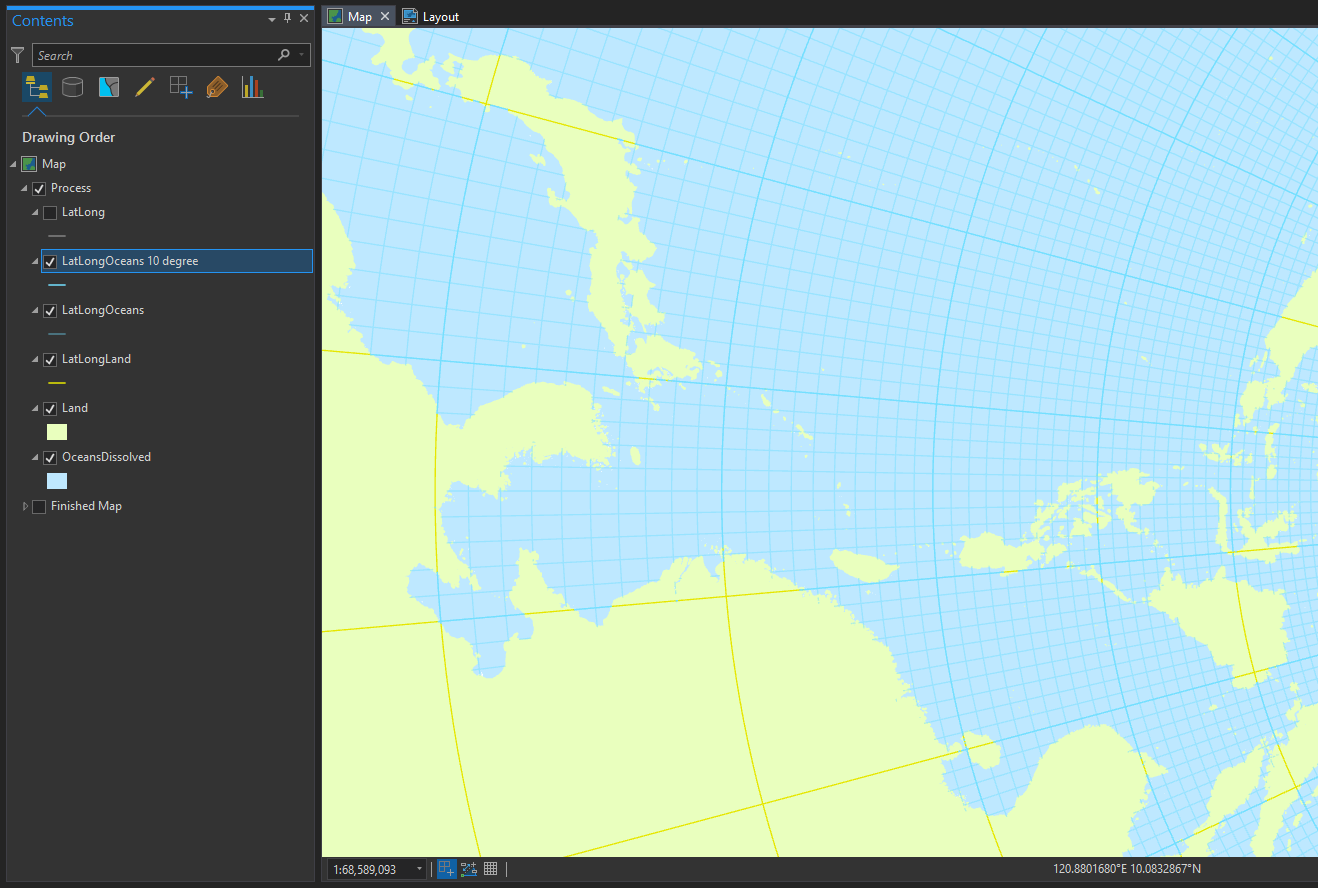This screenshot has width=1318, height=888.
Task: Hide the LatLongLand layer
Action: [50, 359]
